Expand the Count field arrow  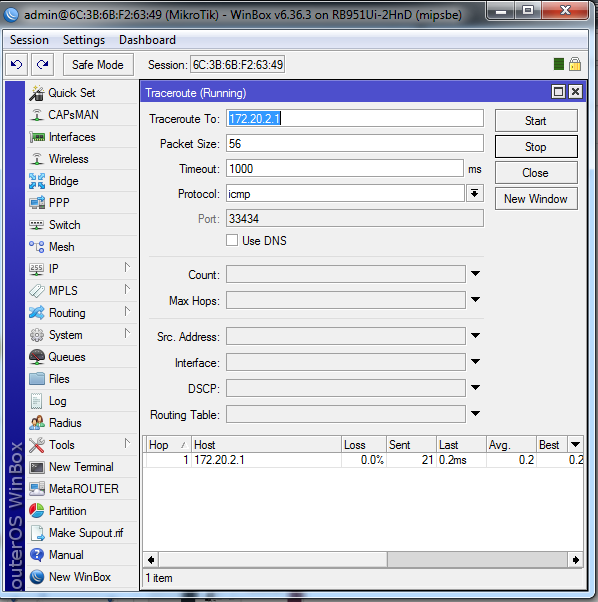point(476,274)
